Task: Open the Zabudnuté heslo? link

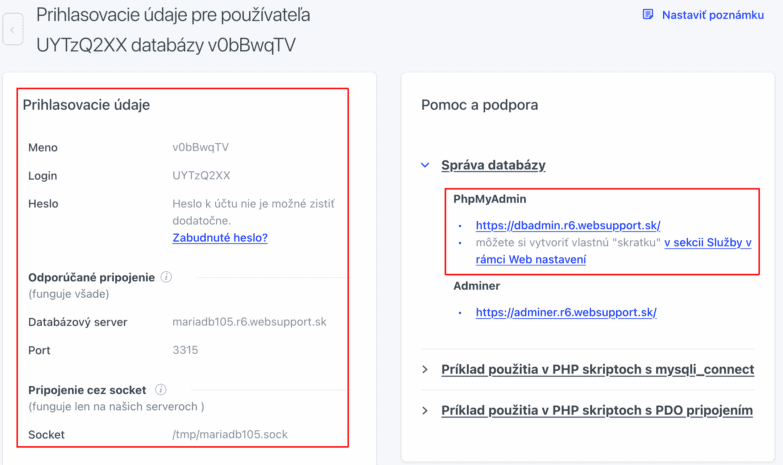Action: [220, 238]
